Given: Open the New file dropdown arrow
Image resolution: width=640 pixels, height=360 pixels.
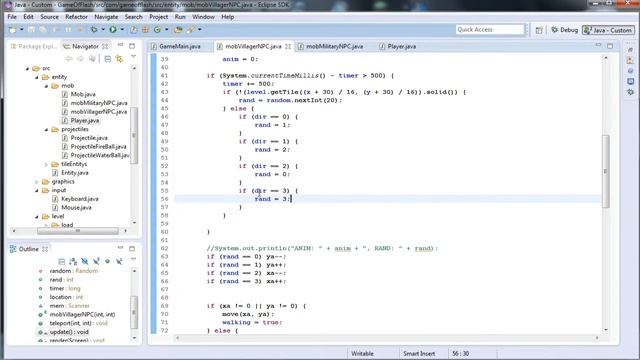Looking at the screenshot, I should (x=22, y=30).
